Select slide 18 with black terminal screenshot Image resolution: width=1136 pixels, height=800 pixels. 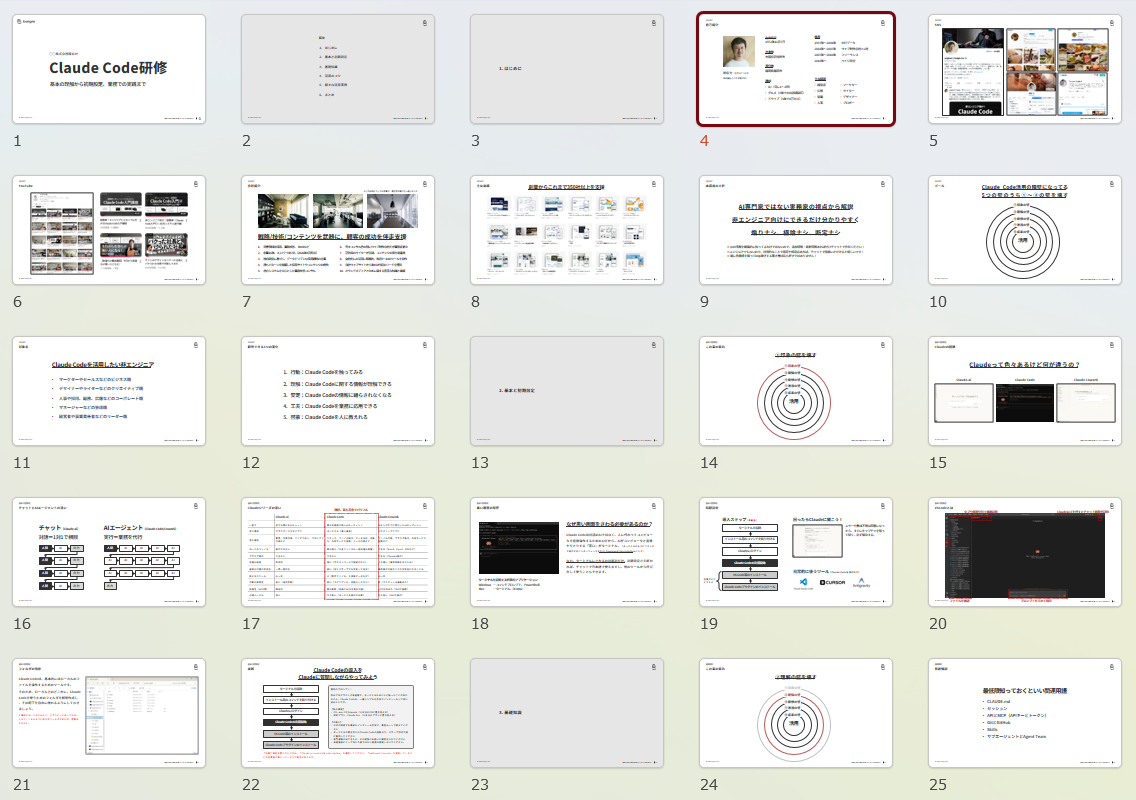tap(567, 551)
